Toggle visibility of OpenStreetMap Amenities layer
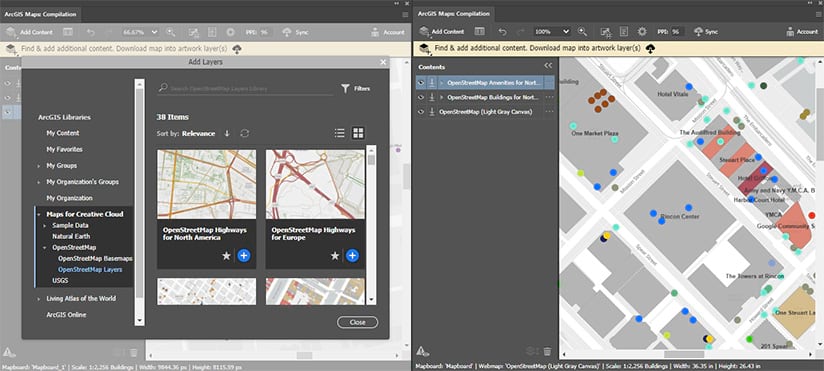Viewport: 824px width, 371px height. pos(420,83)
